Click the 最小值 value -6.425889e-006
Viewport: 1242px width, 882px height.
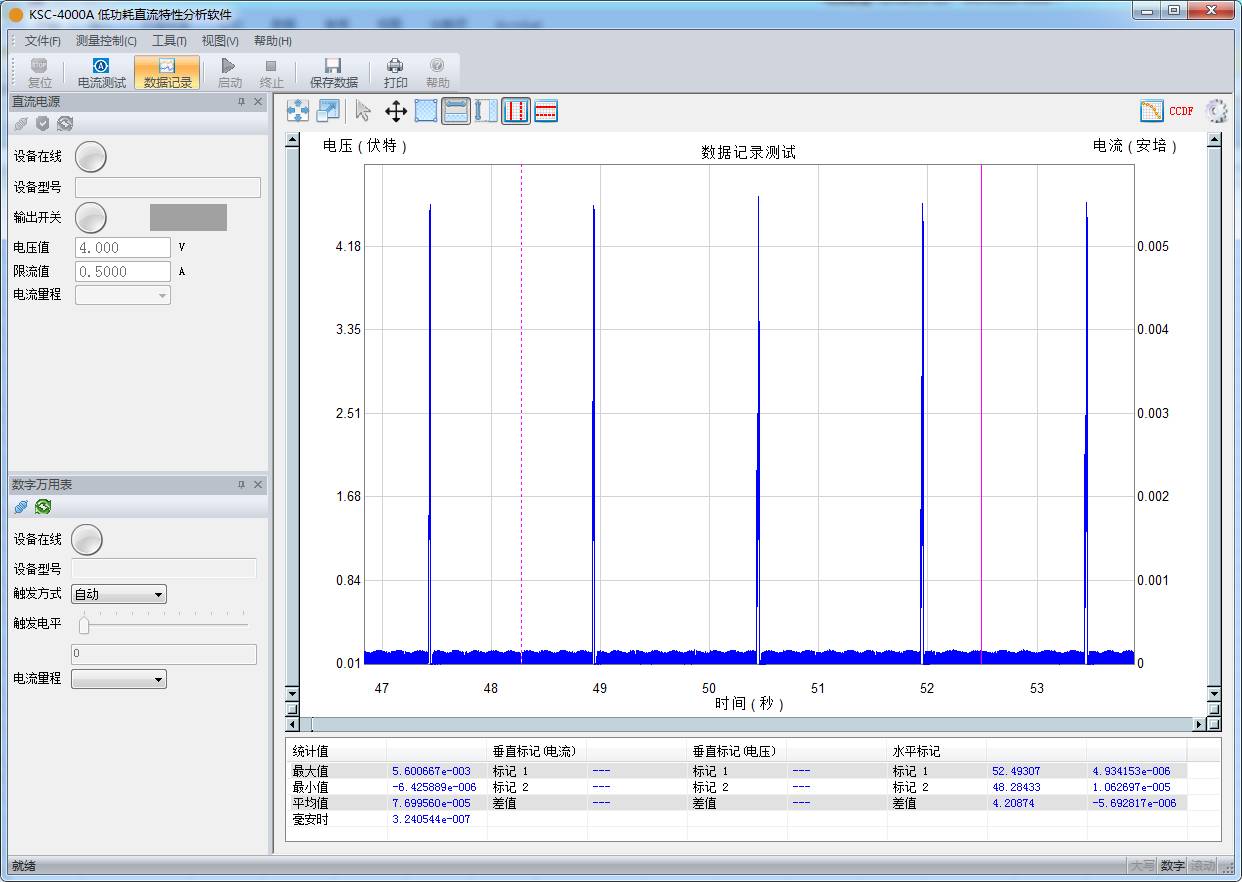(x=433, y=787)
